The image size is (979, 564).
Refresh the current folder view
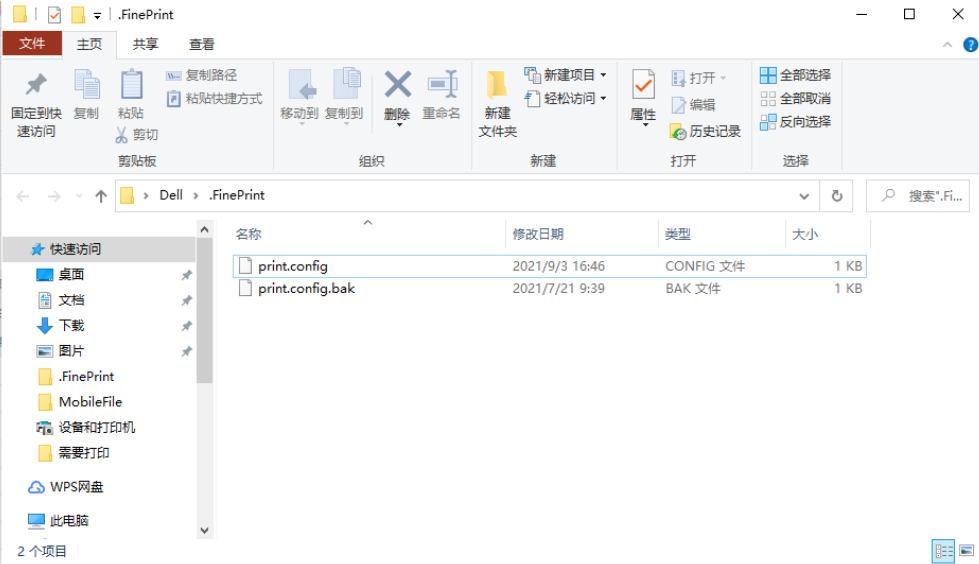[x=836, y=197]
